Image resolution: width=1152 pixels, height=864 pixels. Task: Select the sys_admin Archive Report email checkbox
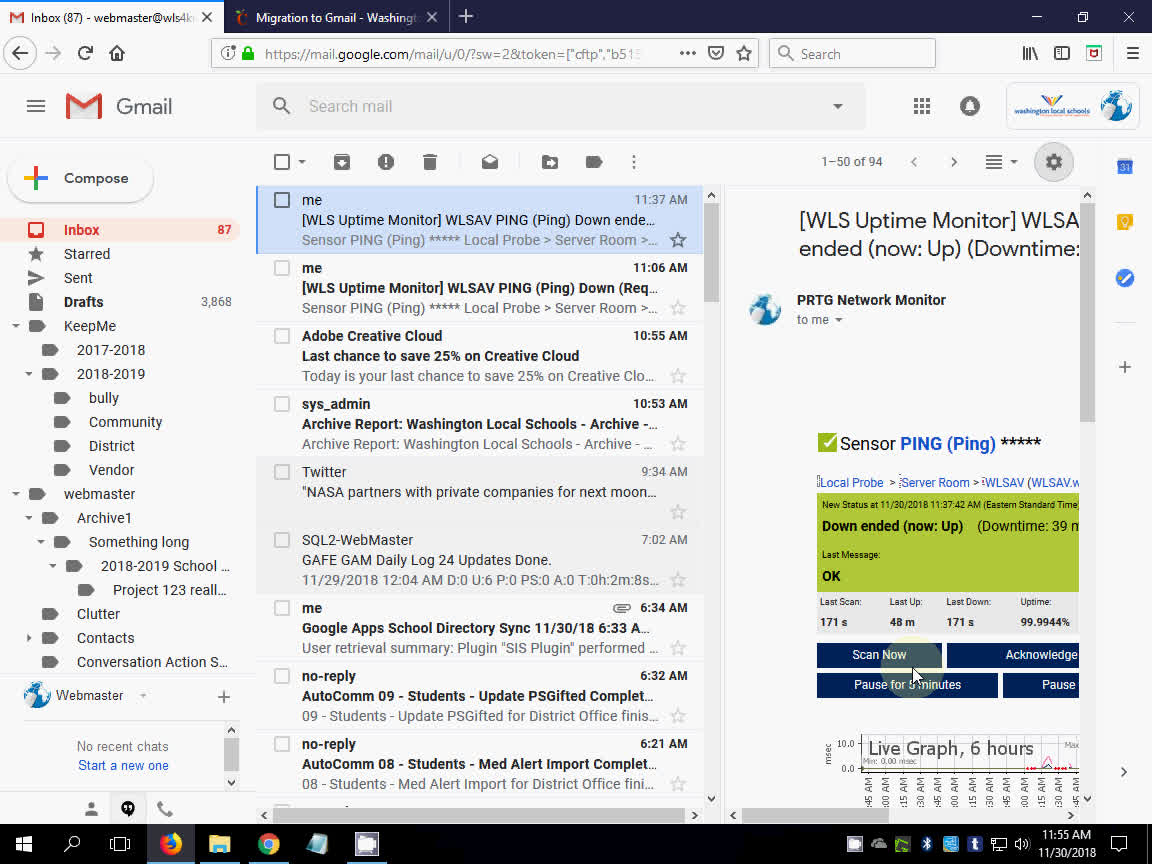point(281,403)
